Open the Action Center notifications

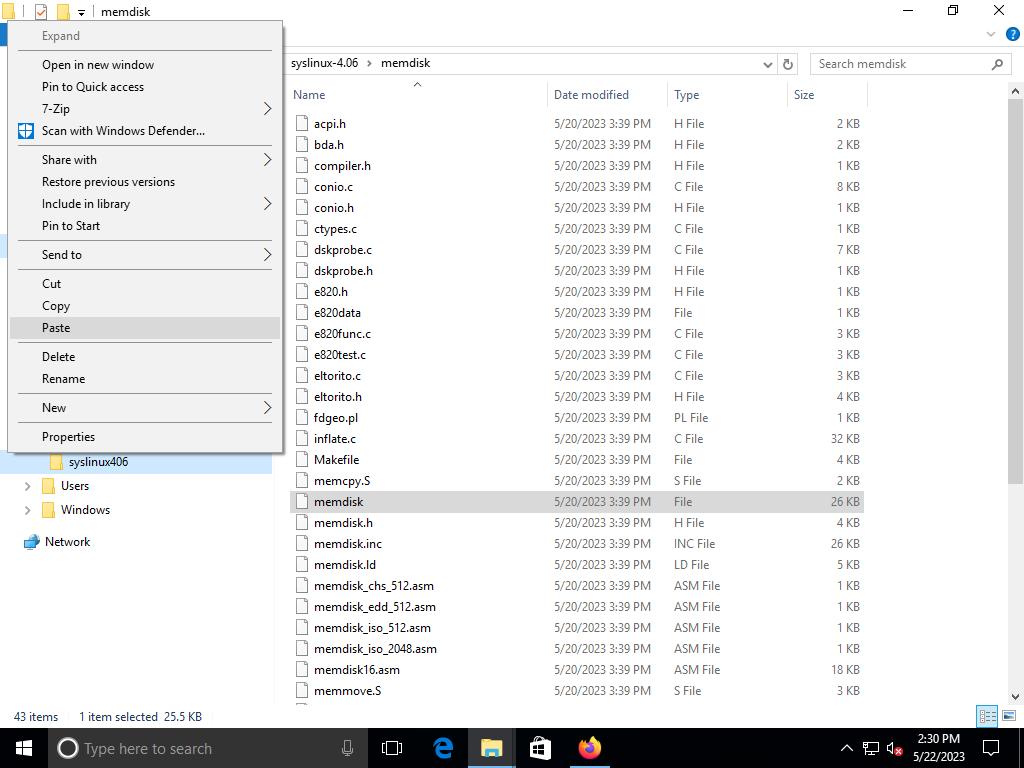click(992, 748)
